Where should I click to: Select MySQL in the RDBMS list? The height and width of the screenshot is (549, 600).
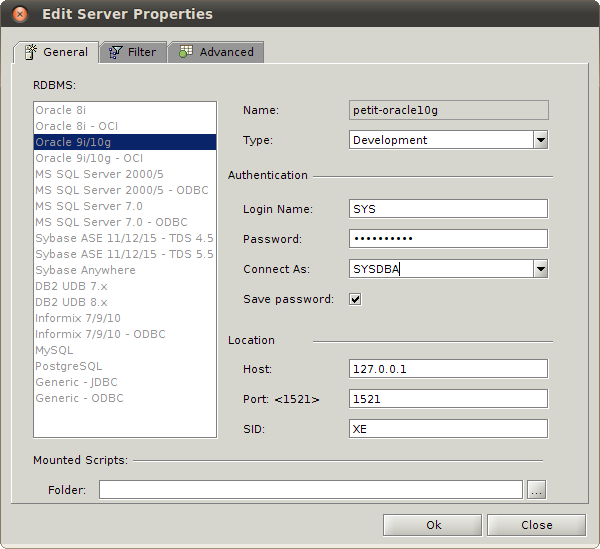125,350
